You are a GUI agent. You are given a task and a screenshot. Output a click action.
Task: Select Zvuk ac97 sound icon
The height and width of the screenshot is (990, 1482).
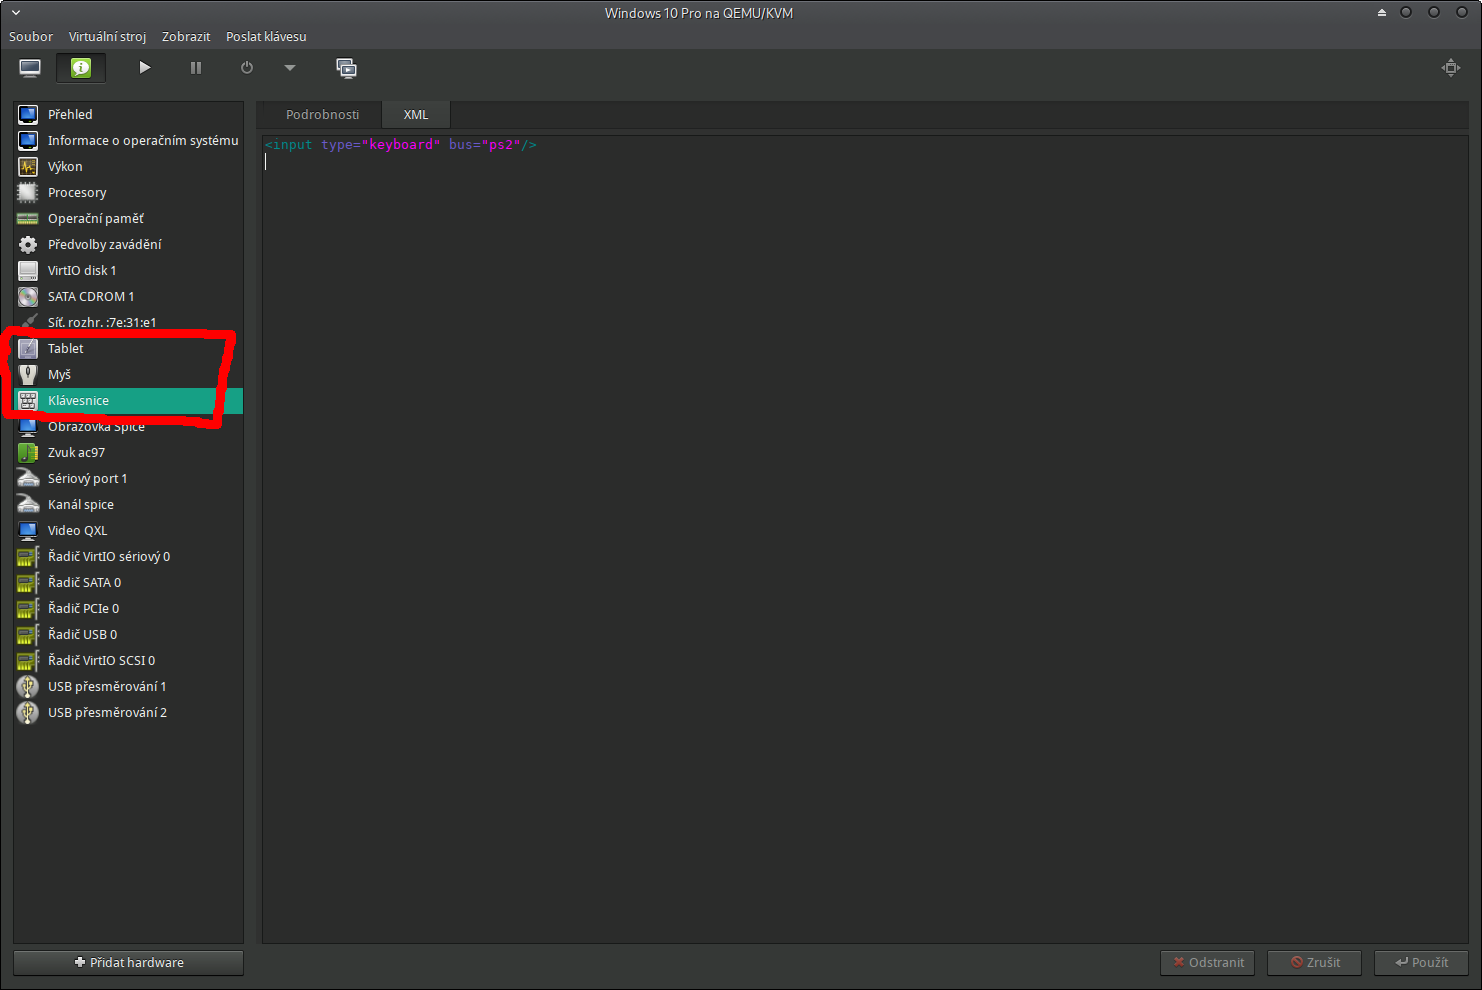tap(28, 453)
